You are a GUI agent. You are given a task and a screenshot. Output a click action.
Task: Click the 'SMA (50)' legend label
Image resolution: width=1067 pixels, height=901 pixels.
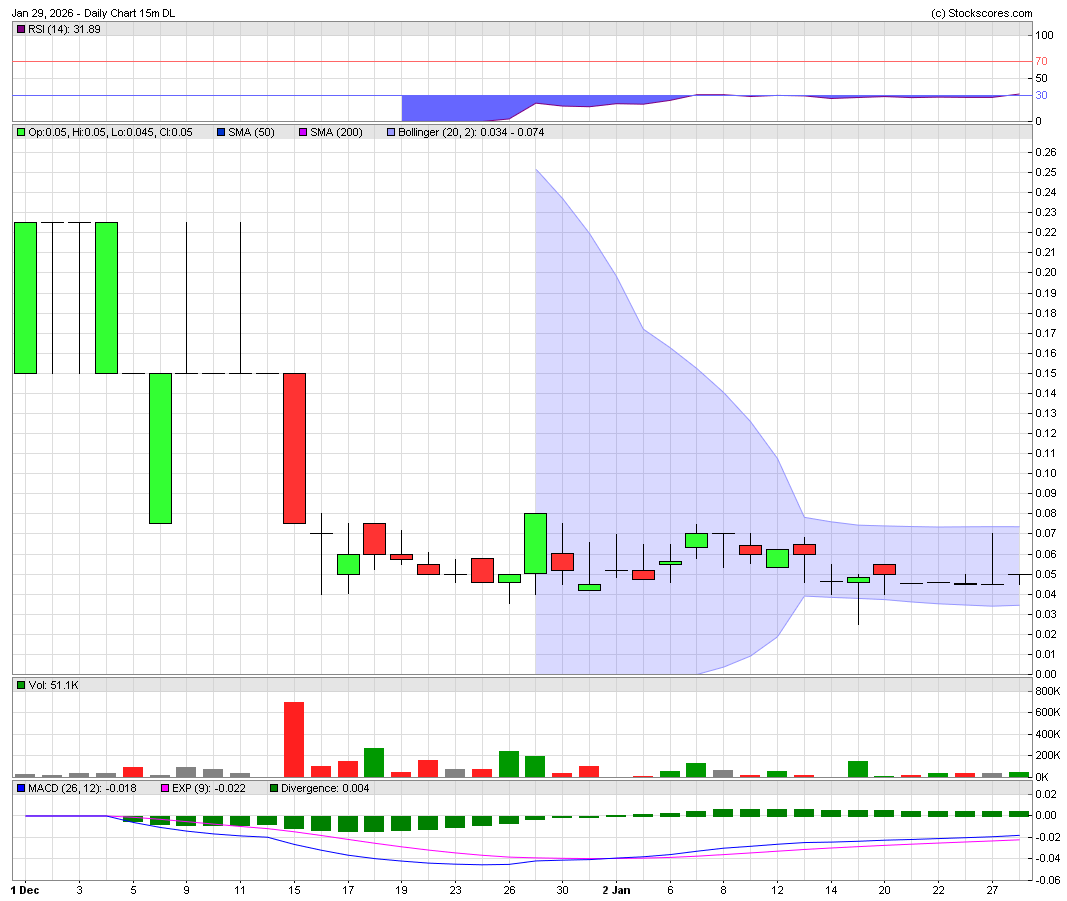(251, 132)
